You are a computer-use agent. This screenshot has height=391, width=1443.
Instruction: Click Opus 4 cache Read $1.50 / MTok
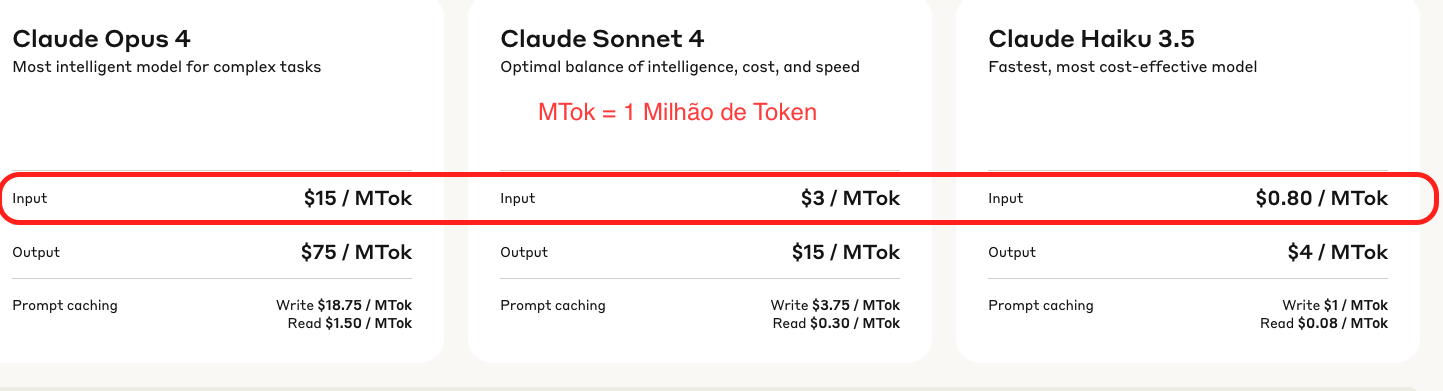pyautogui.click(x=348, y=323)
